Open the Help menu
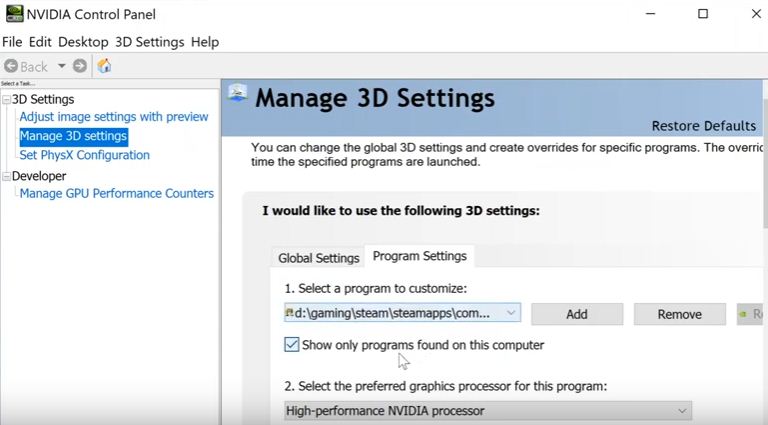 (205, 42)
